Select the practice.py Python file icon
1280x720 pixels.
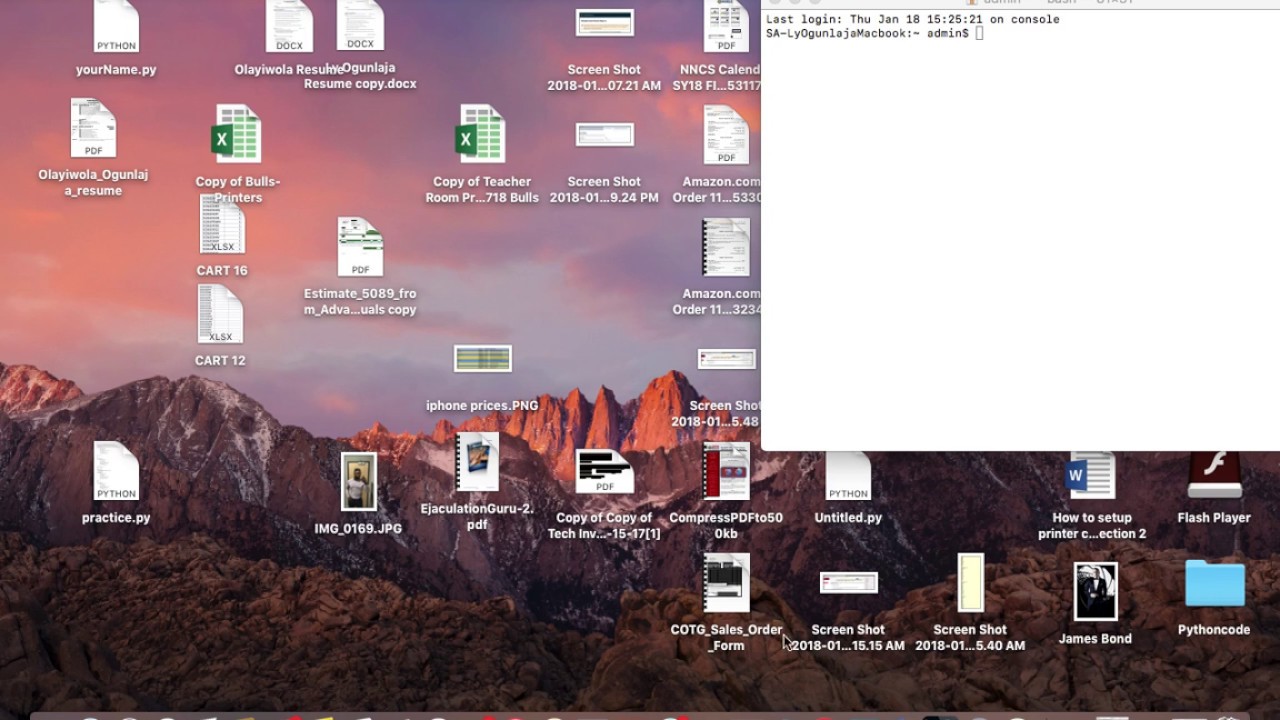(x=116, y=471)
